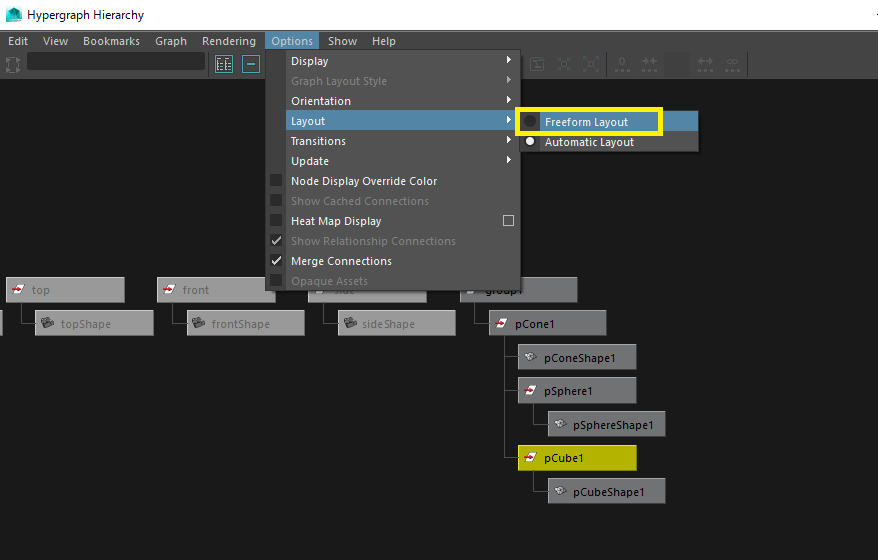The image size is (878, 560).
Task: Toggle Show Relationship Connections checkbox
Action: [x=276, y=241]
